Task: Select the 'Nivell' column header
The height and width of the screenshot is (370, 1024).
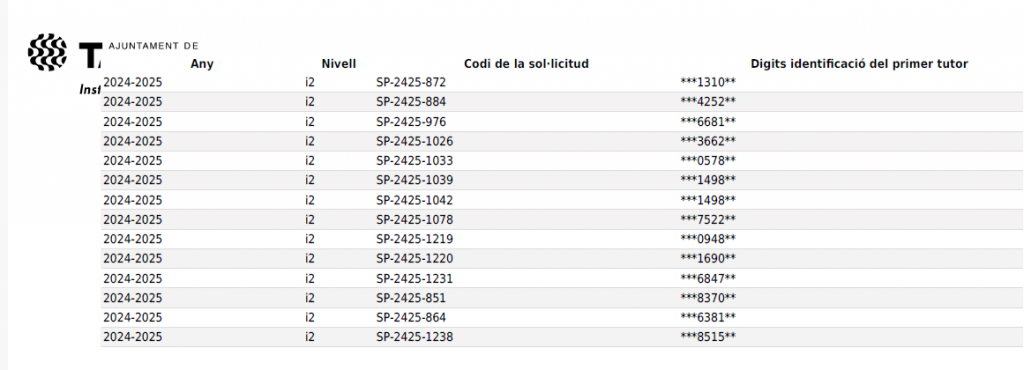Action: click(x=339, y=64)
